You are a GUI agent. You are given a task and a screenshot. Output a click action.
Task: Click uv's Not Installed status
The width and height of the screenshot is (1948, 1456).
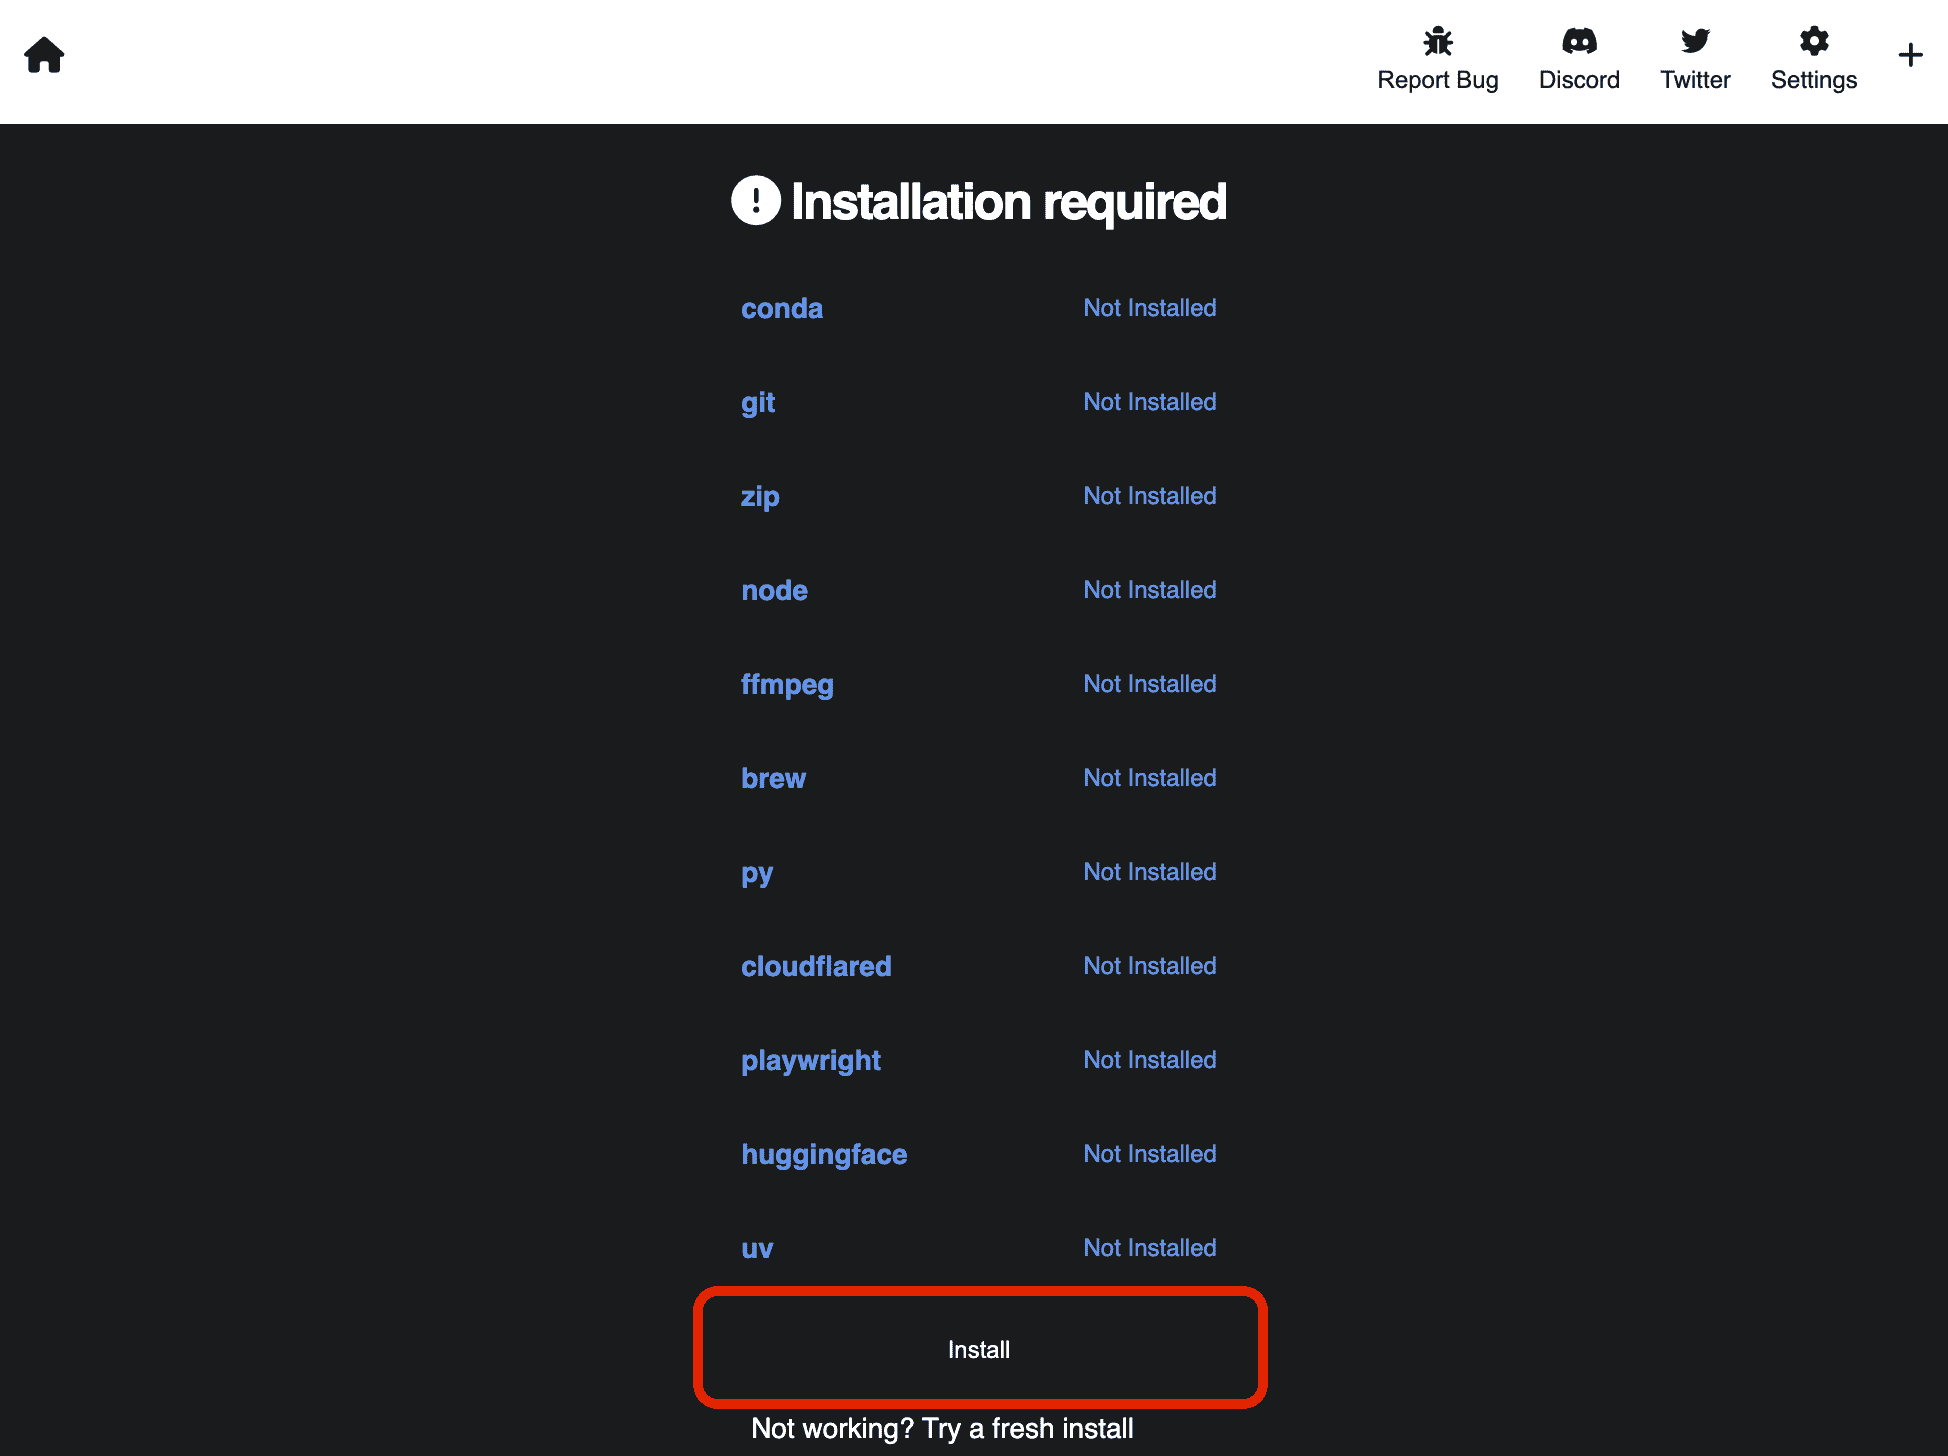coord(1150,1248)
